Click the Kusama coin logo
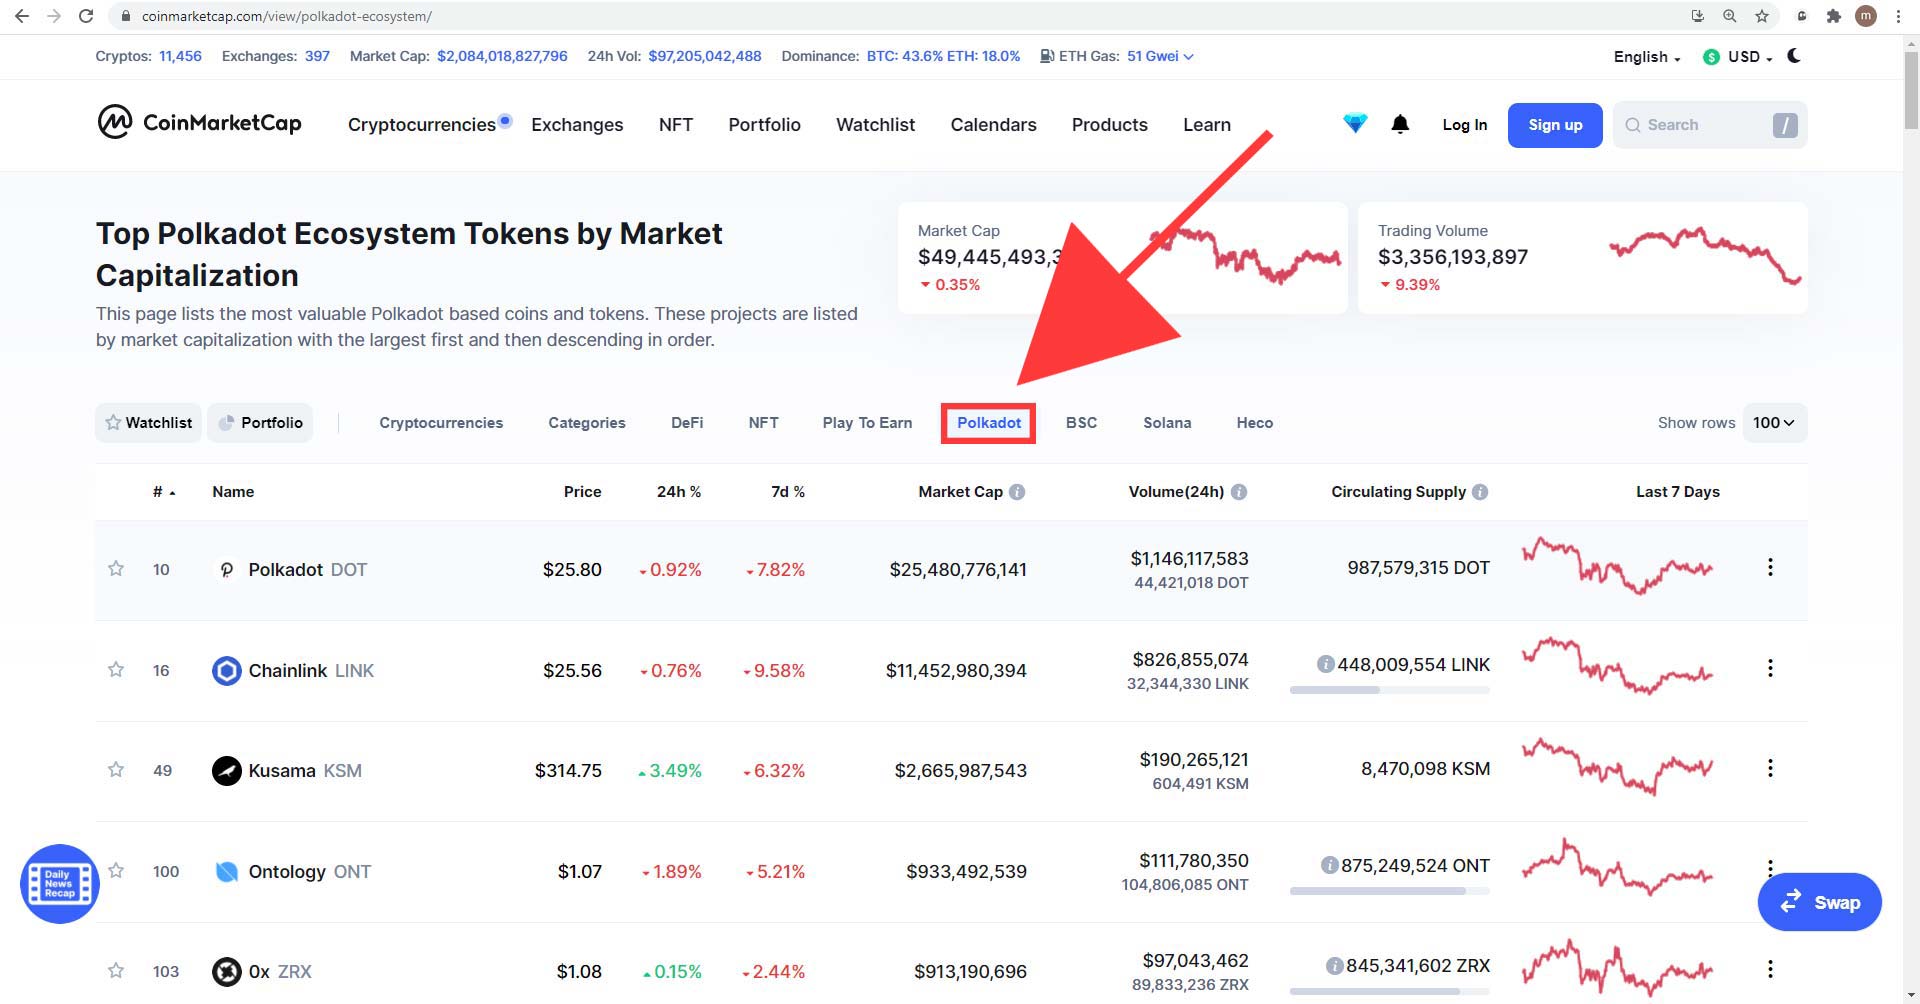This screenshot has height=1004, width=1920. coord(227,770)
